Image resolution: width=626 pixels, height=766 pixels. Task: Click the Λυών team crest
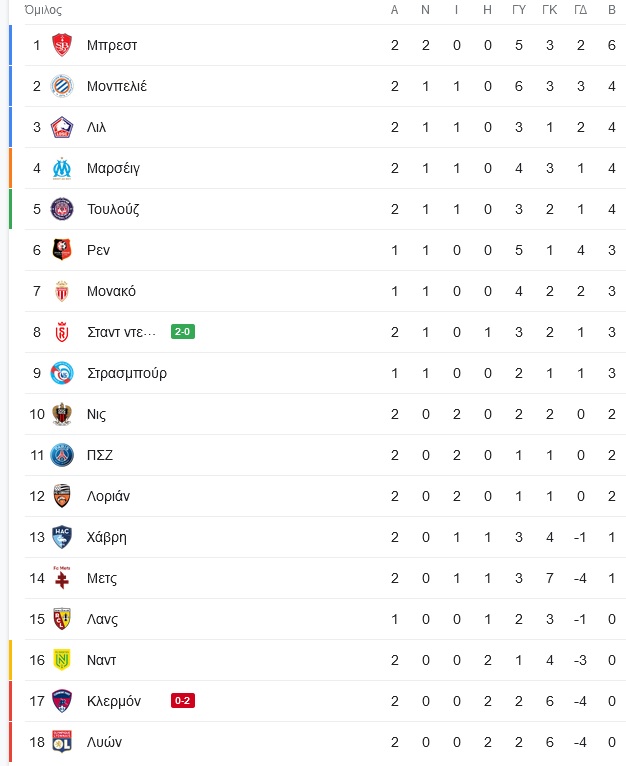(x=62, y=742)
